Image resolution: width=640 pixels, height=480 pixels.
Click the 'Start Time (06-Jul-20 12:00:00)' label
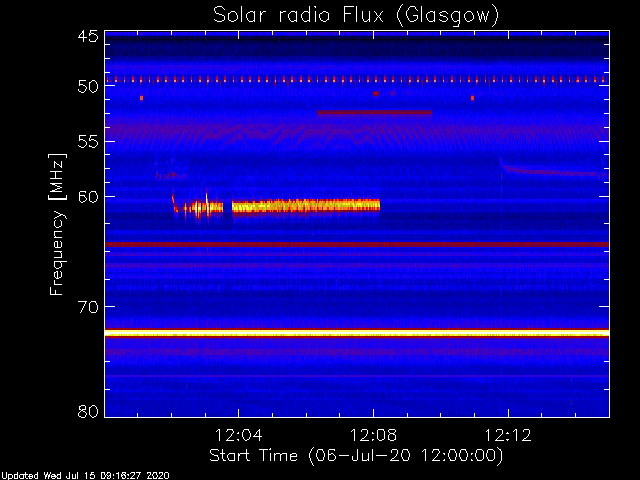click(x=356, y=455)
